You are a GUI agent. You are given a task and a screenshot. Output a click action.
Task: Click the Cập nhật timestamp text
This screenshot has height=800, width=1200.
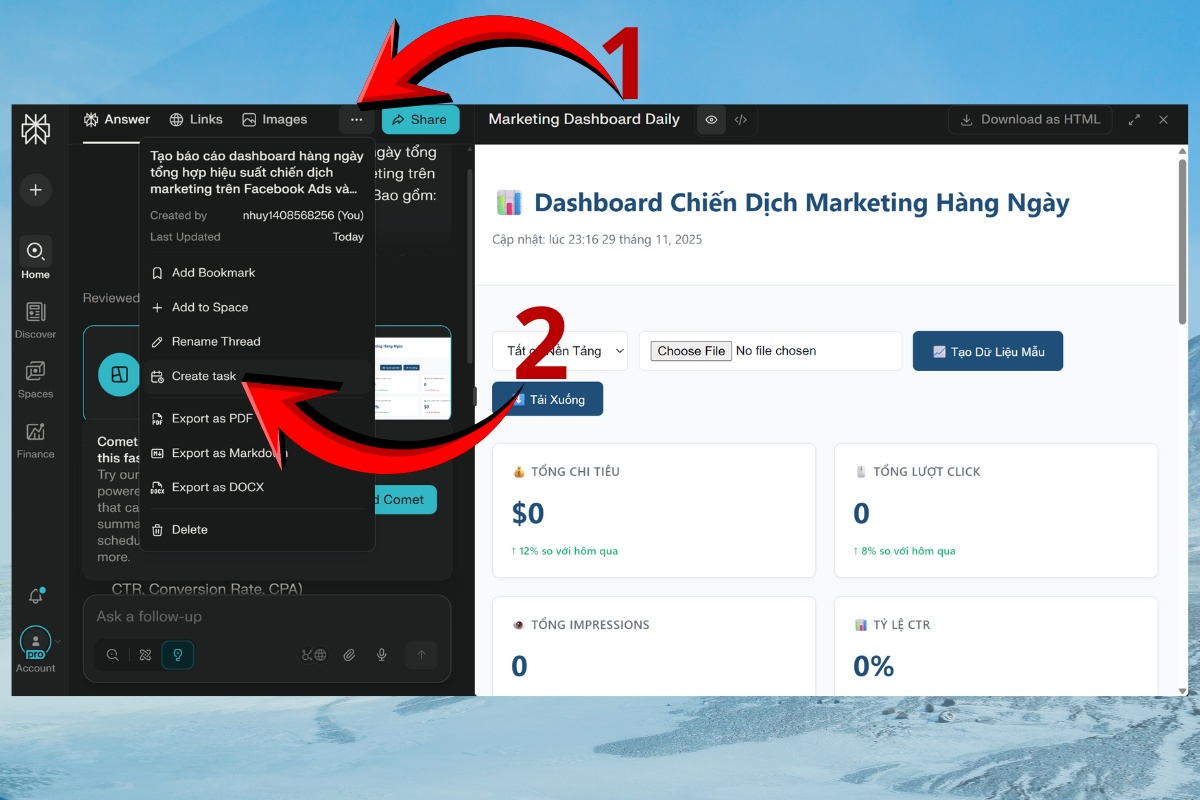[x=597, y=240]
